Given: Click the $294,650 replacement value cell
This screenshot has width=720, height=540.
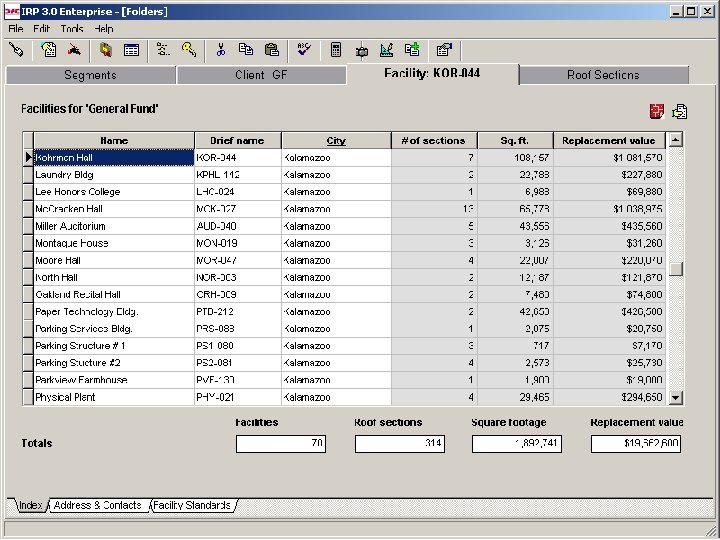Looking at the screenshot, I should [x=609, y=397].
